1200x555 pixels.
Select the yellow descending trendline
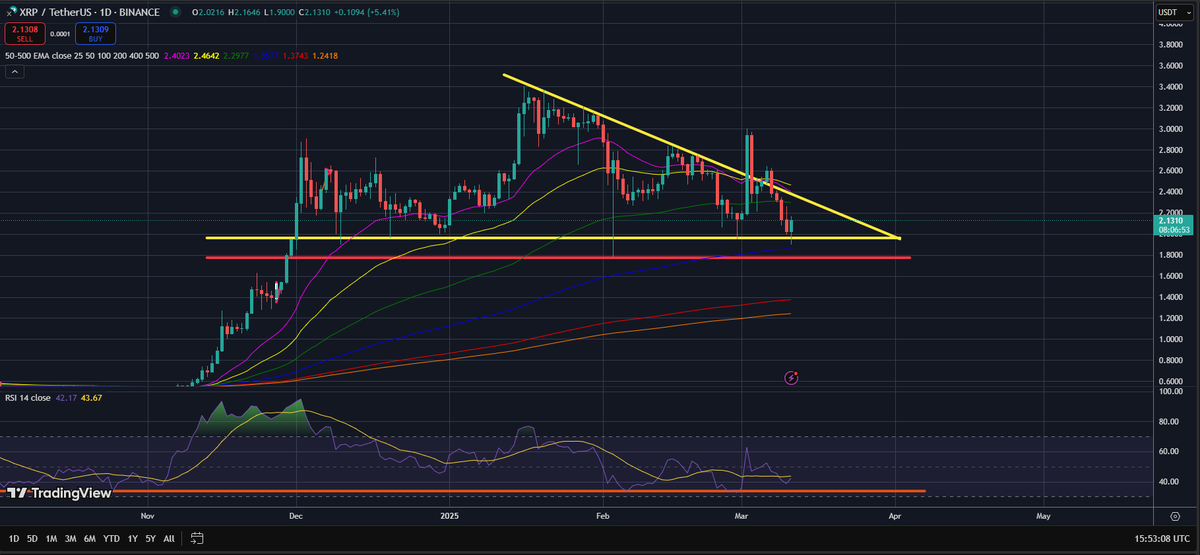coord(700,156)
